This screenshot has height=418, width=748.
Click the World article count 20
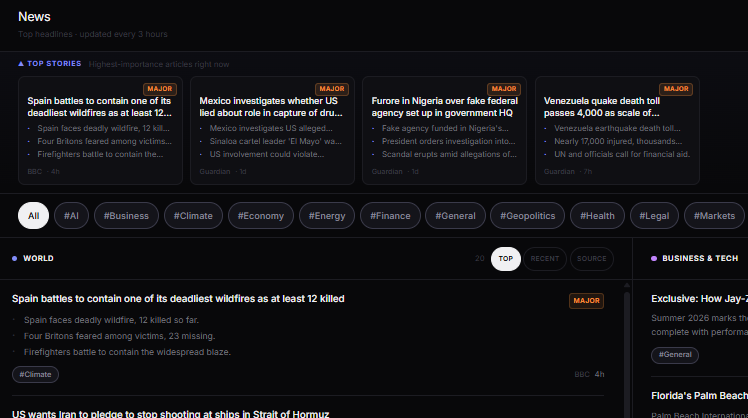(x=479, y=259)
